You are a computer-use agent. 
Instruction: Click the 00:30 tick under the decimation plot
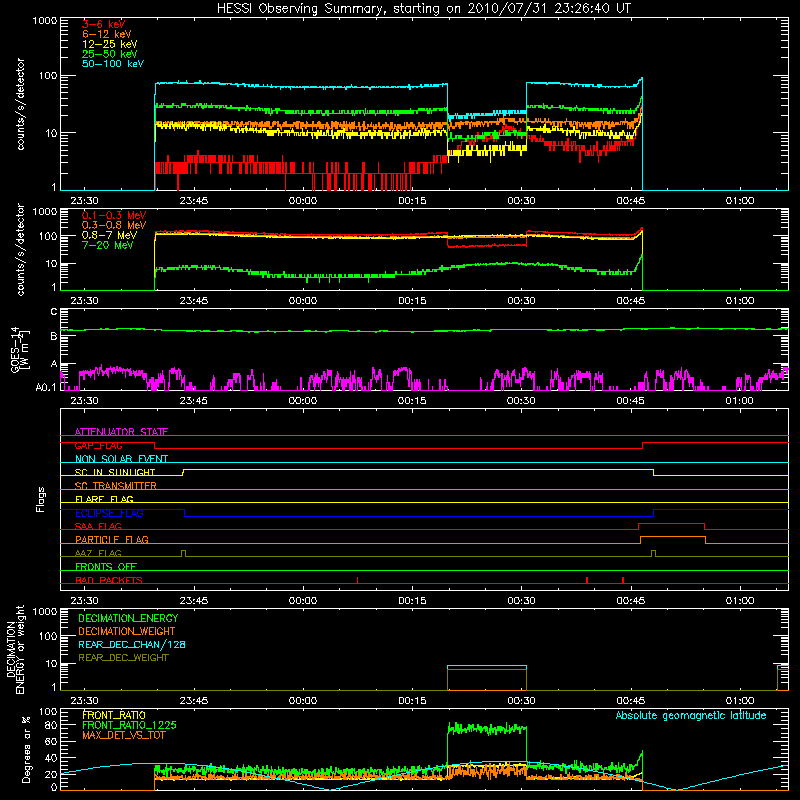(521, 701)
